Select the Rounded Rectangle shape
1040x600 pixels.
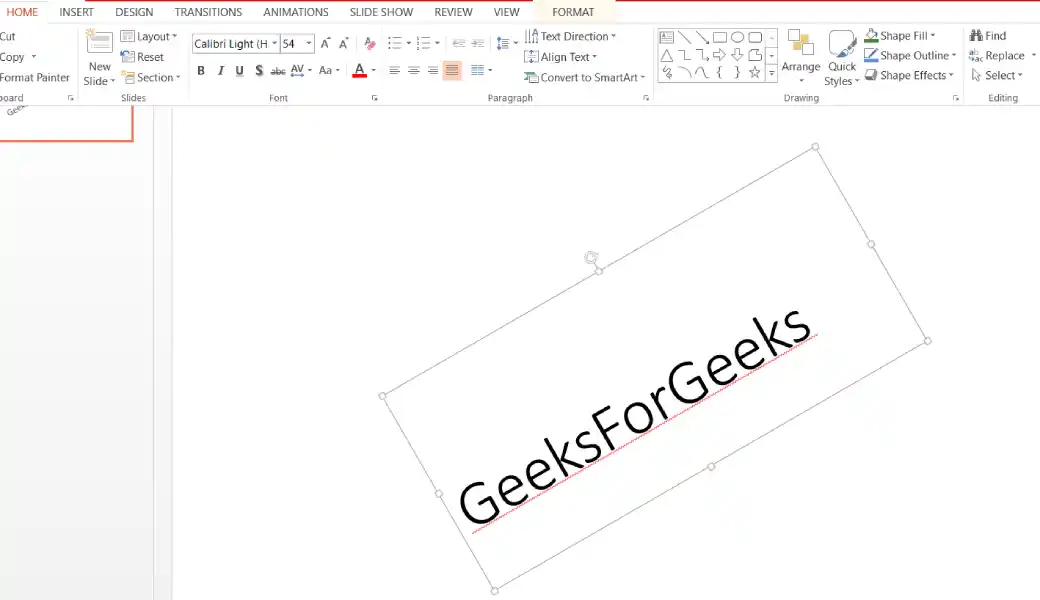[755, 37]
